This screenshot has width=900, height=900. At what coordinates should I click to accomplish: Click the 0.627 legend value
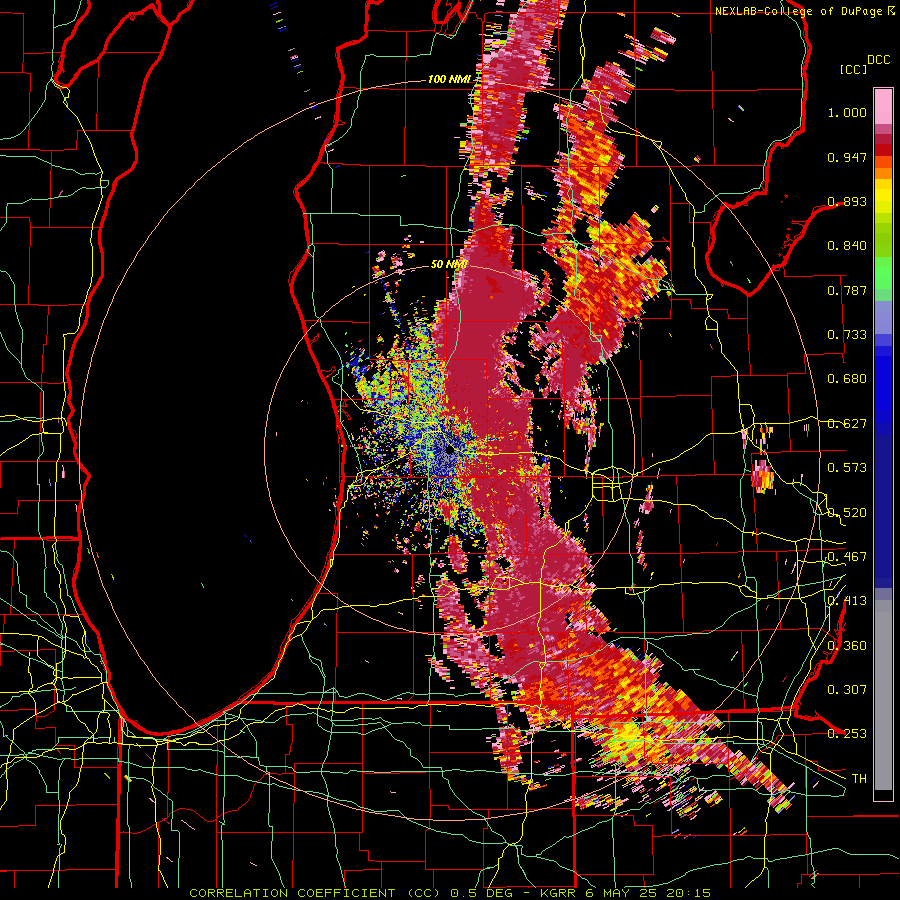(x=847, y=424)
